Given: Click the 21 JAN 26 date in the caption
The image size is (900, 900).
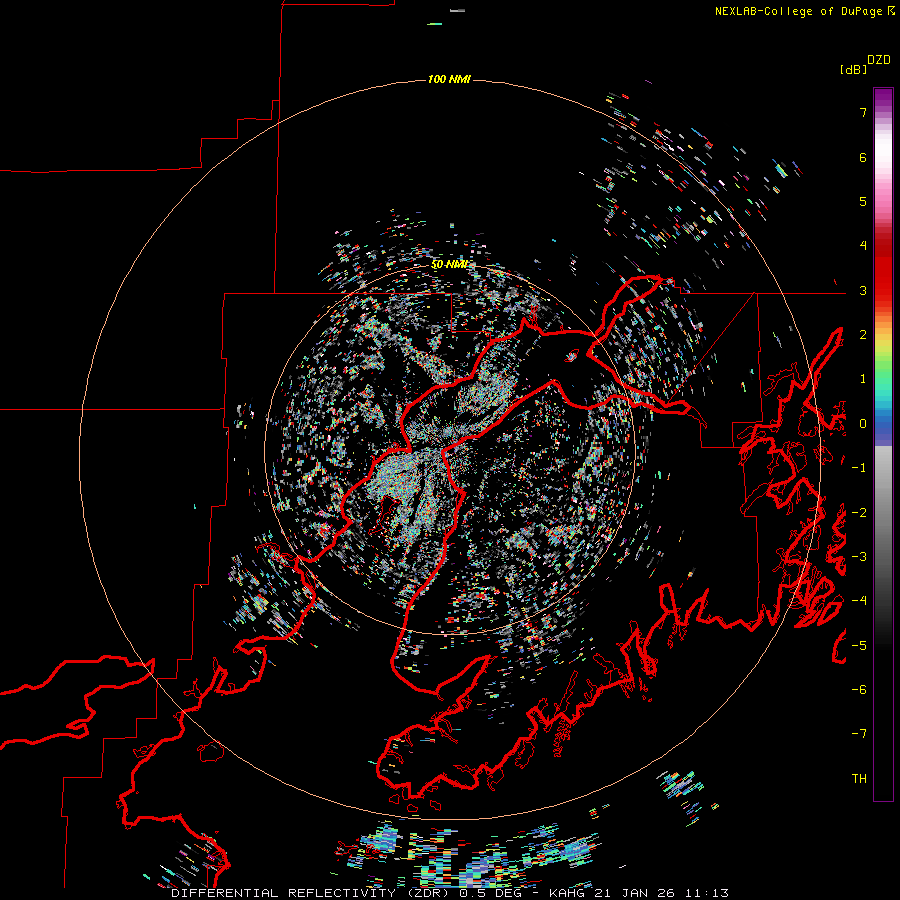Looking at the screenshot, I should click(x=637, y=893).
